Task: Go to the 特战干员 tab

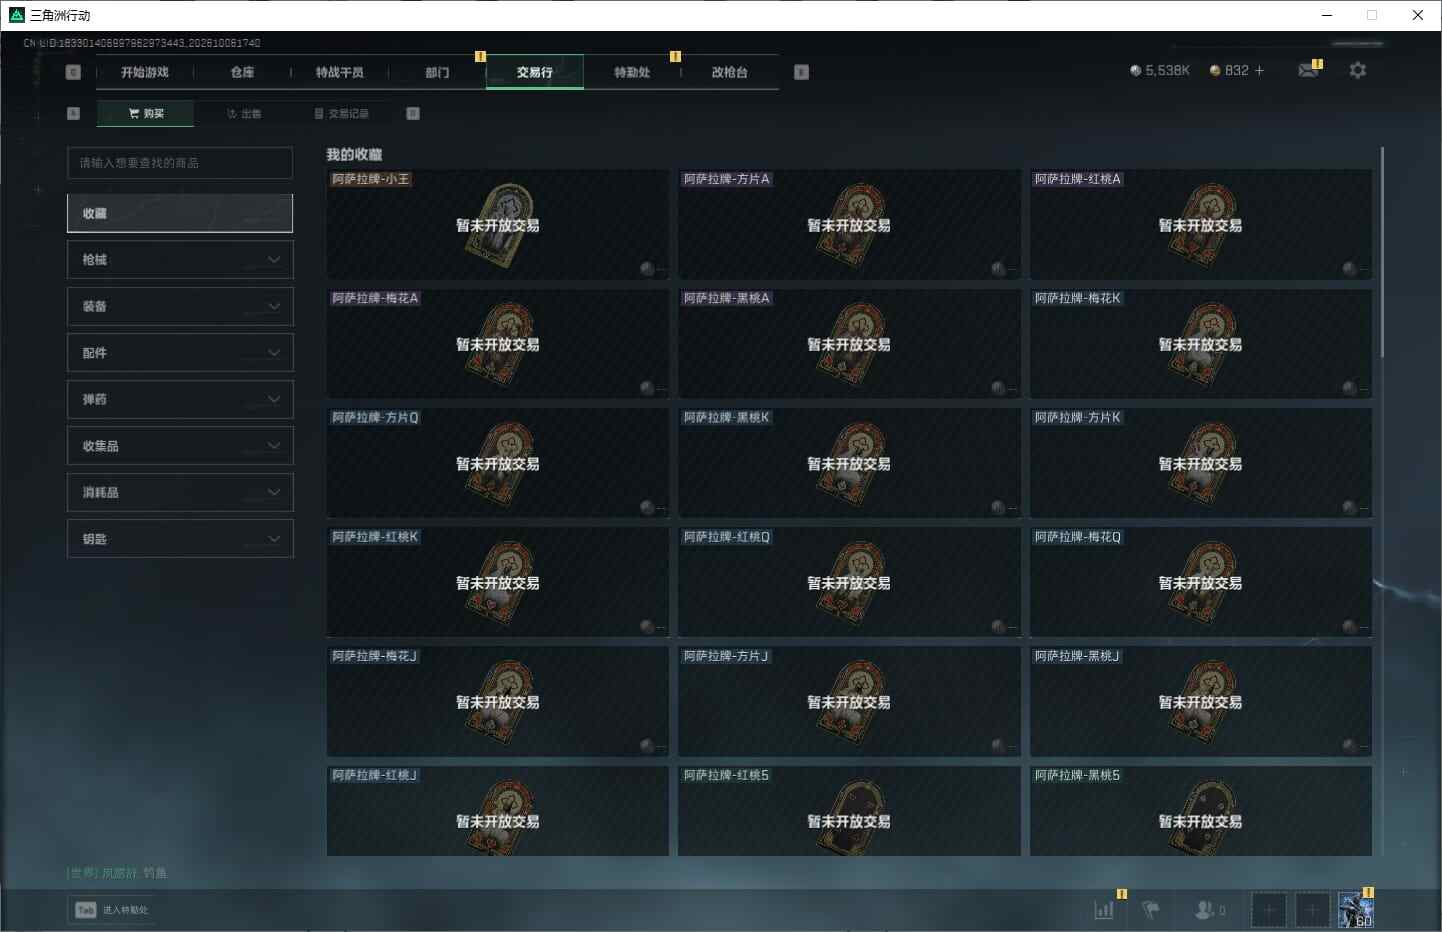Action: pos(340,72)
